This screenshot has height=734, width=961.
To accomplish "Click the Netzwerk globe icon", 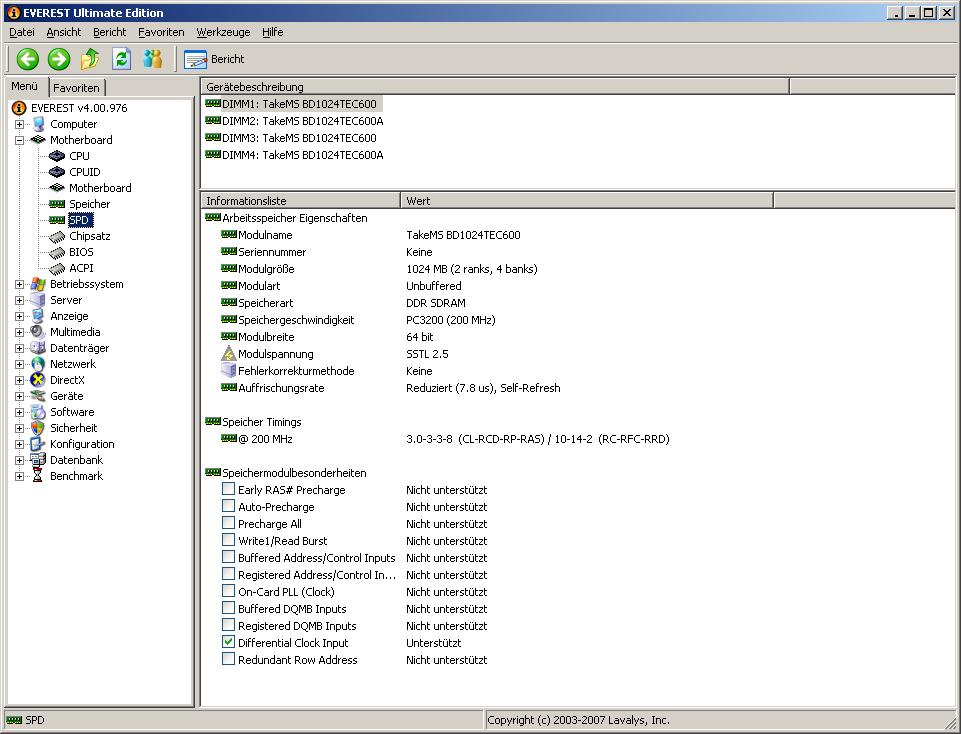I will click(38, 363).
